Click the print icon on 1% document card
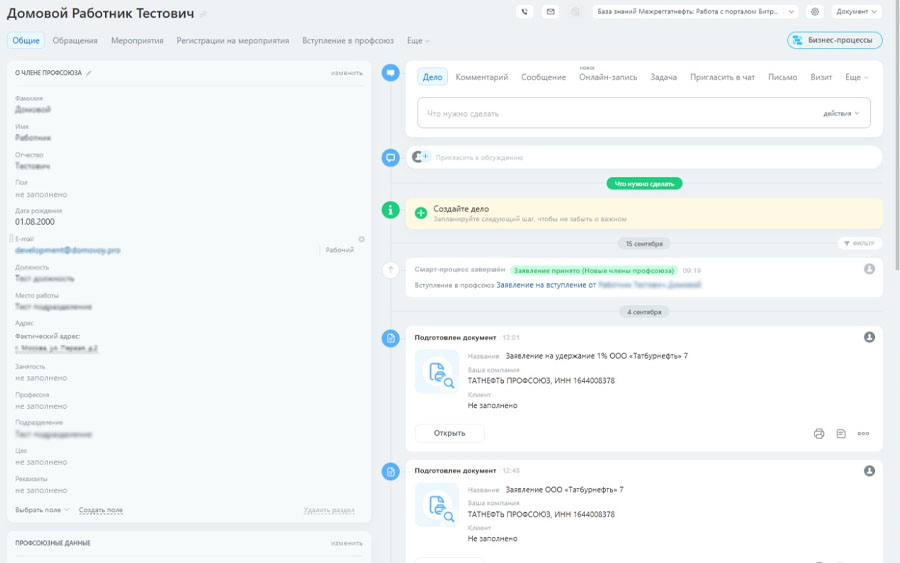The height and width of the screenshot is (563, 900). (x=819, y=433)
